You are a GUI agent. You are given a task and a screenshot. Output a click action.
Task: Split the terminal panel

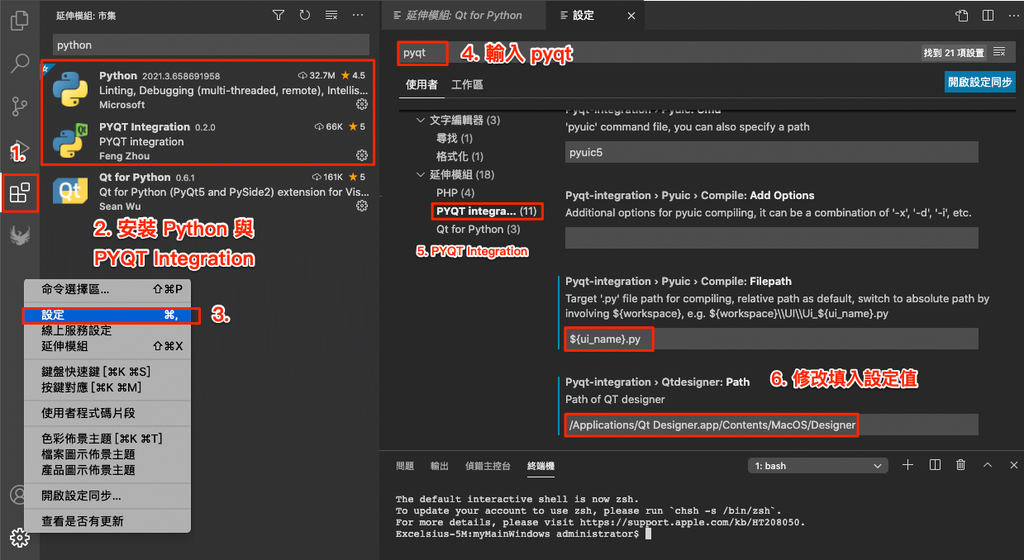coord(935,465)
